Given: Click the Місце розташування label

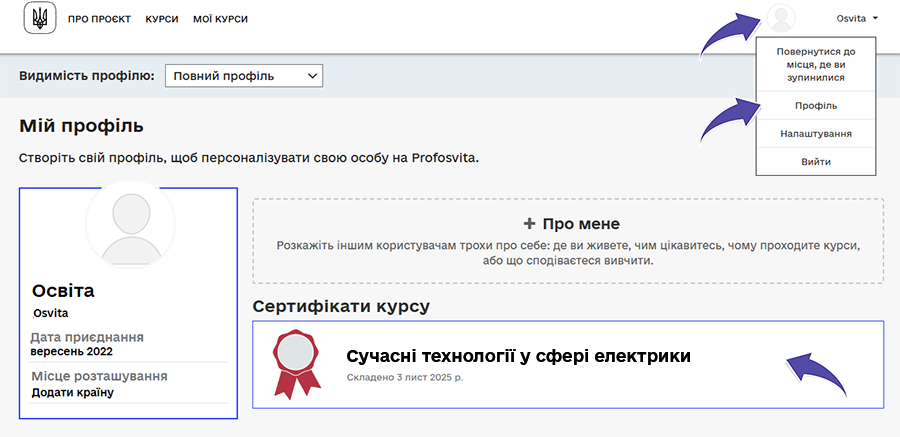Looking at the screenshot, I should coord(99,377).
